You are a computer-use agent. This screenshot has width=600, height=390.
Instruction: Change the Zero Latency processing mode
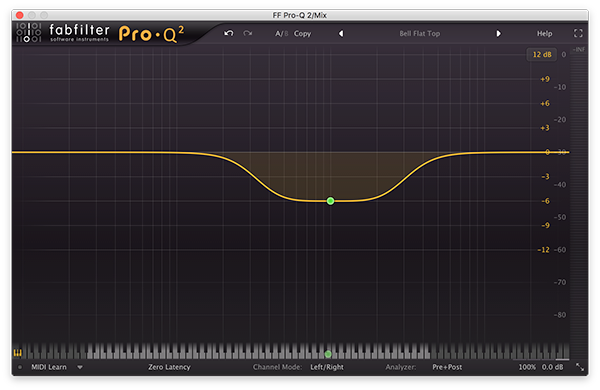tap(169, 367)
